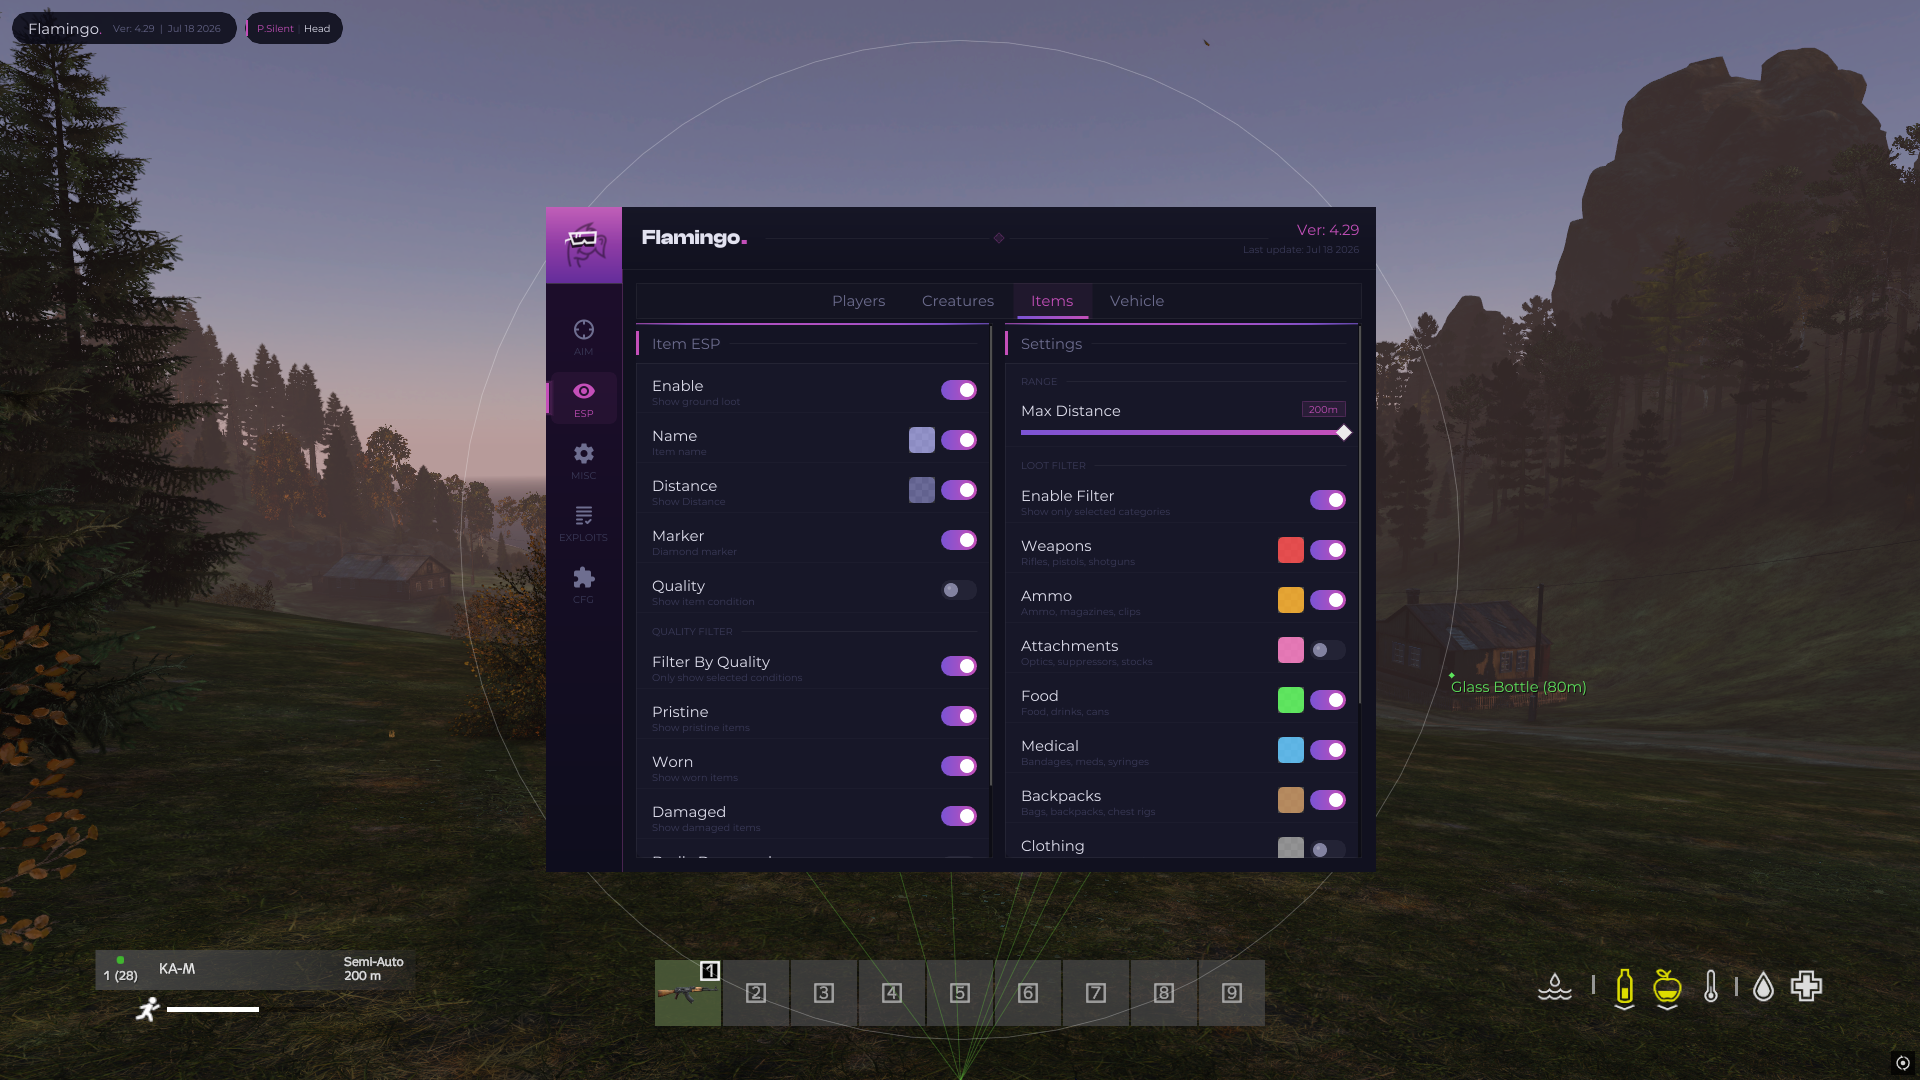Toggle the Pristine switch

tap(959, 716)
